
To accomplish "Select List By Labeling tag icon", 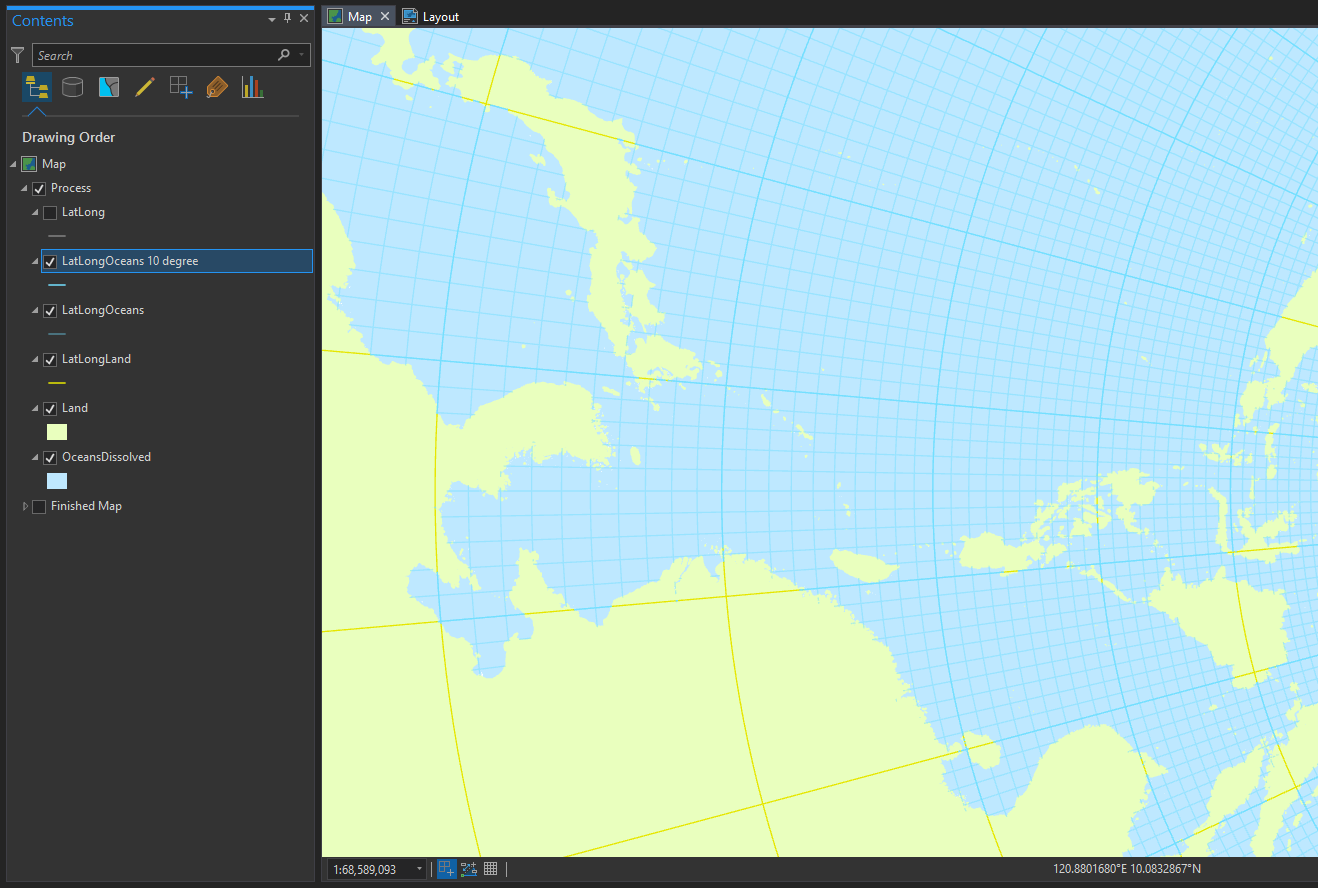I will coord(217,87).
